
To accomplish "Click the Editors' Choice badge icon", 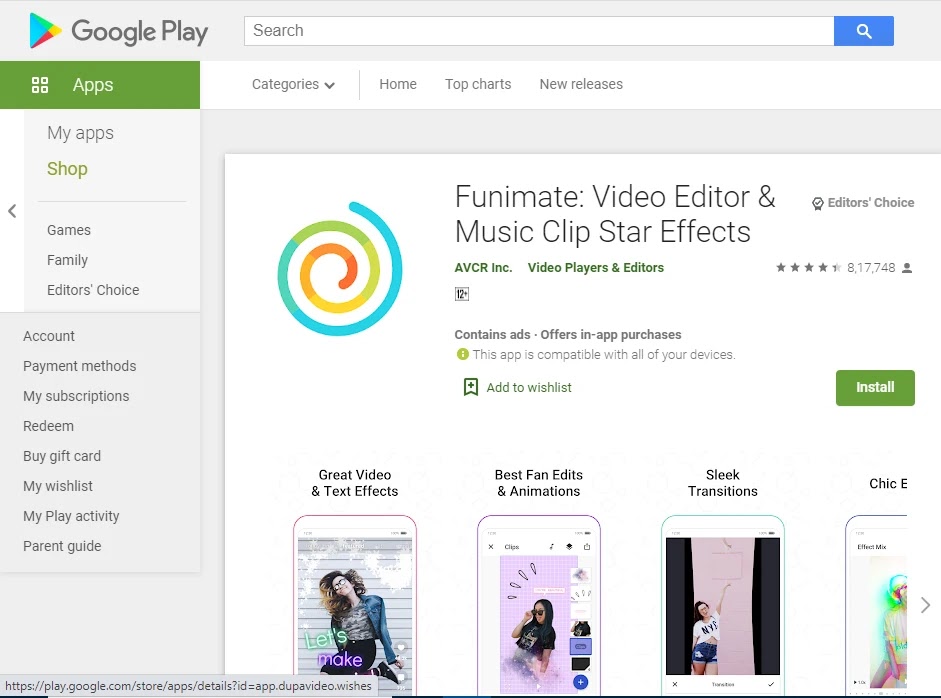I will [817, 203].
